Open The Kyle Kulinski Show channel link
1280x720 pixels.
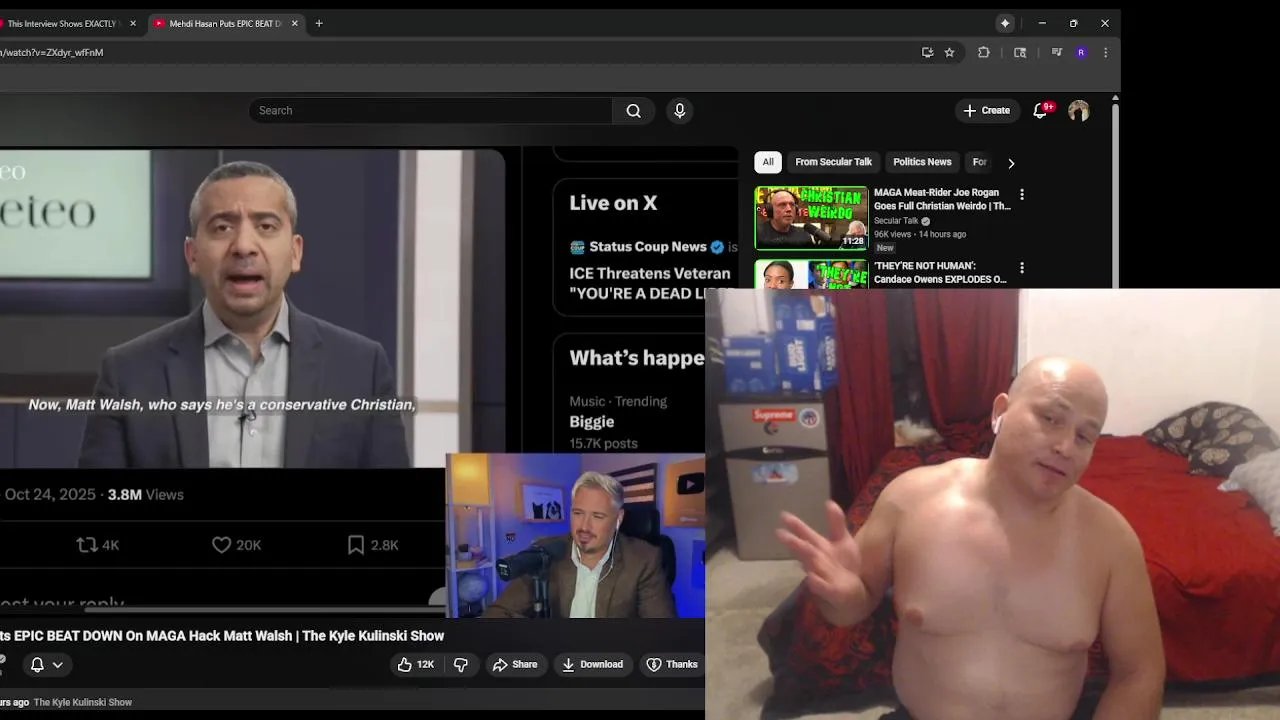click(83, 702)
